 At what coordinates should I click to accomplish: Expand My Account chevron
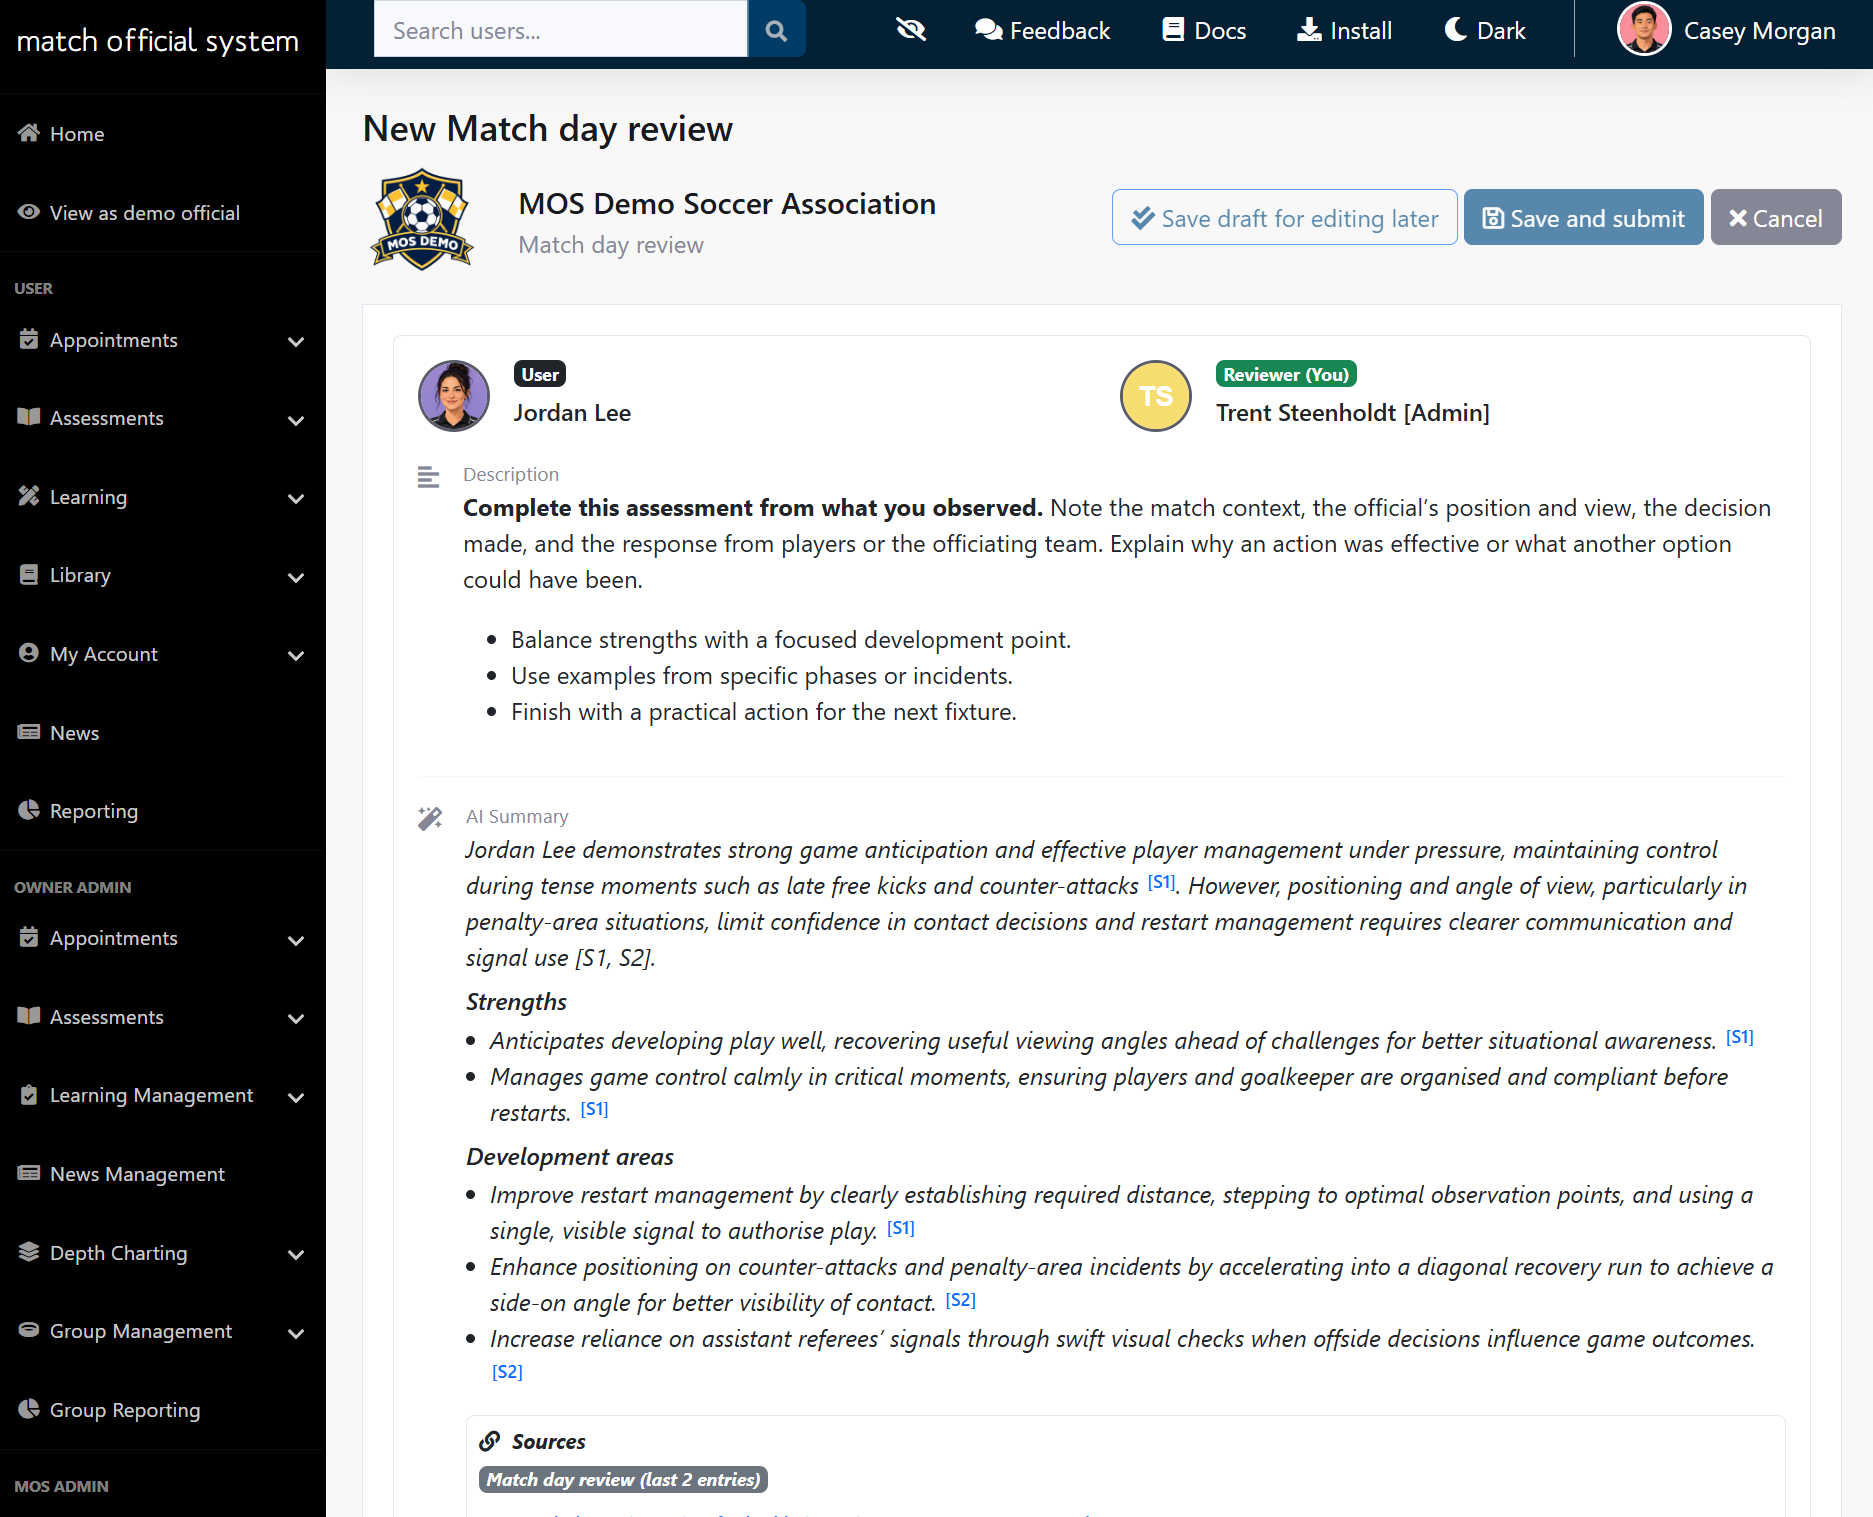click(296, 655)
